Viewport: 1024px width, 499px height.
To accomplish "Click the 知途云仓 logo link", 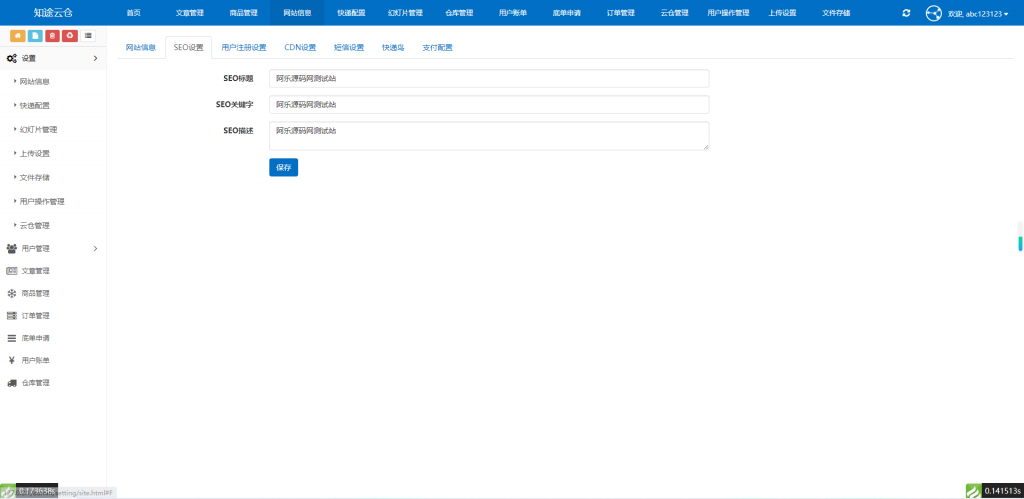I will (54, 13).
